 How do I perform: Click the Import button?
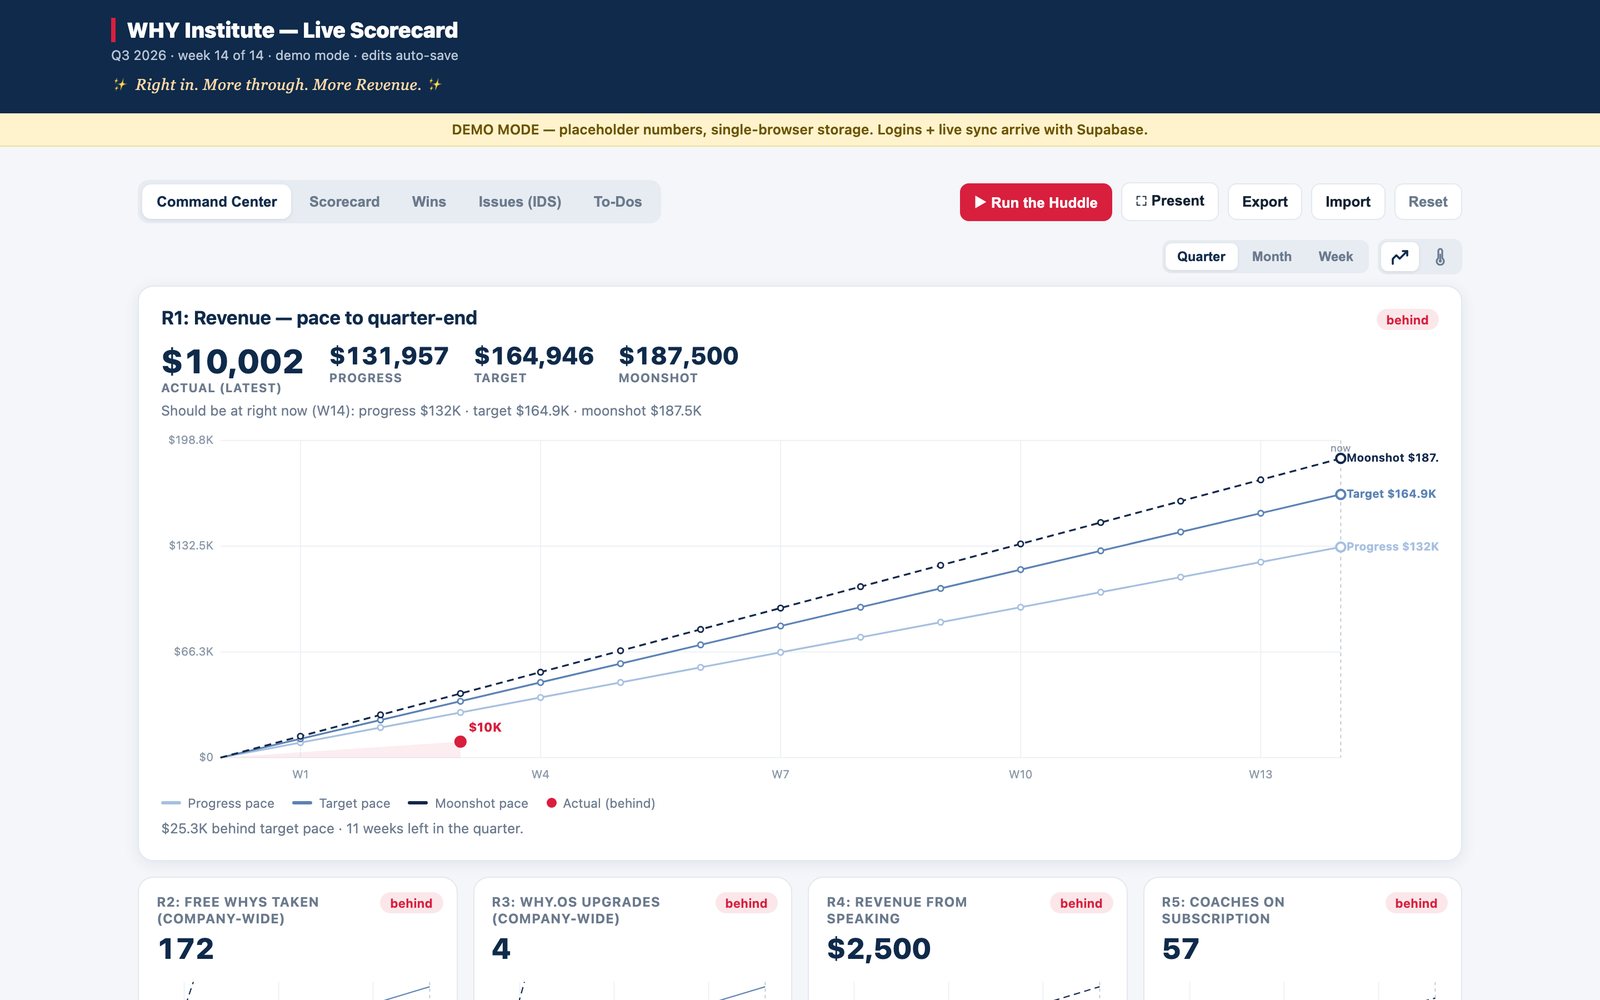(1348, 202)
